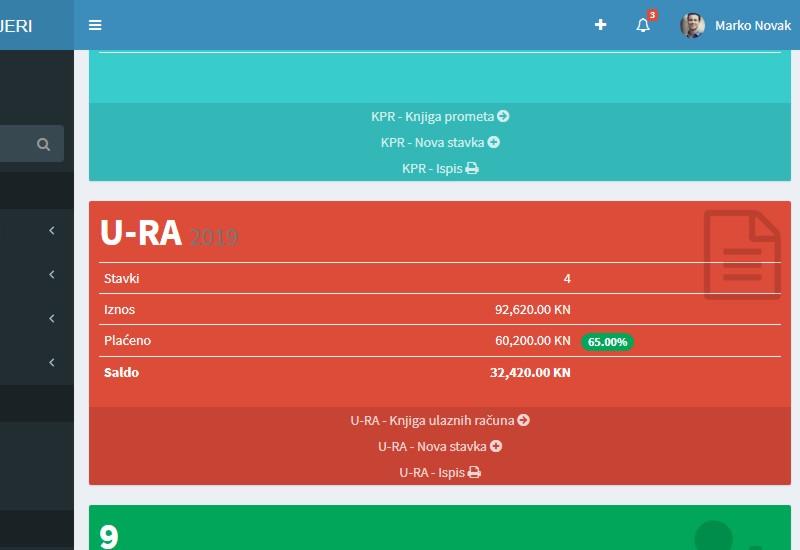This screenshot has width=800, height=550.
Task: Click the Stavki count 4
Action: coord(567,279)
